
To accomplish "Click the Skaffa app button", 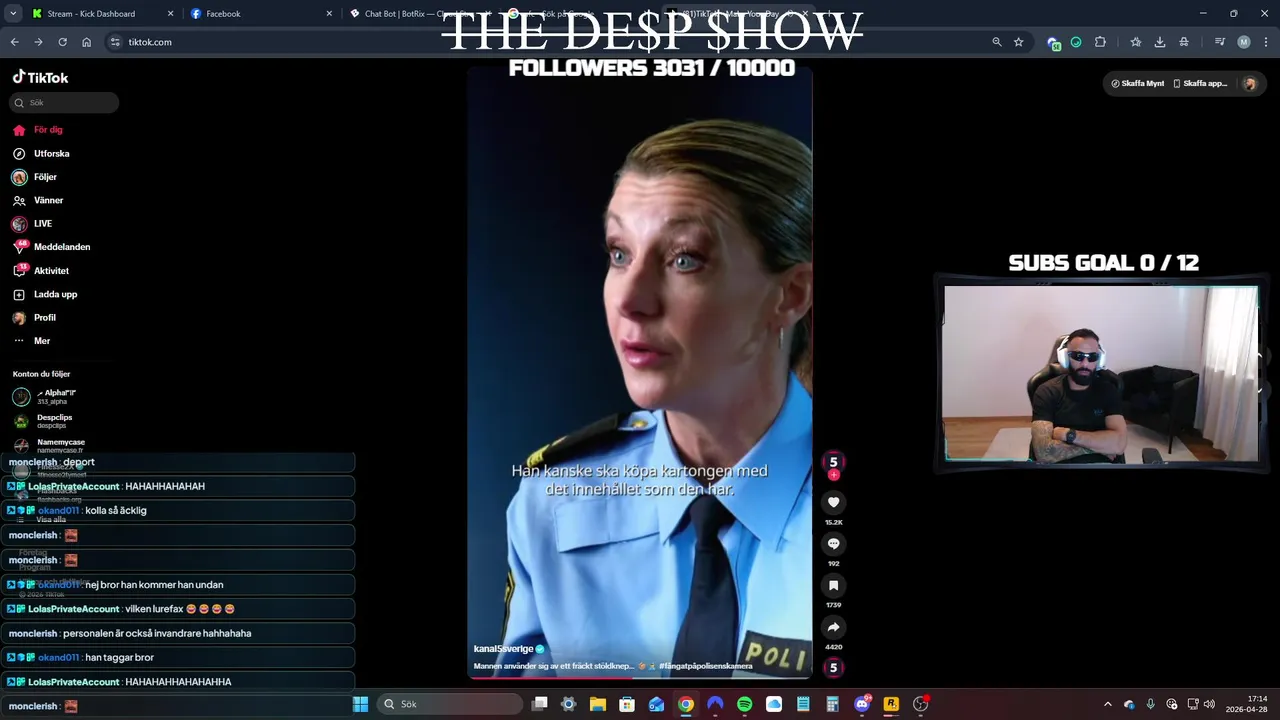I will point(1200,84).
